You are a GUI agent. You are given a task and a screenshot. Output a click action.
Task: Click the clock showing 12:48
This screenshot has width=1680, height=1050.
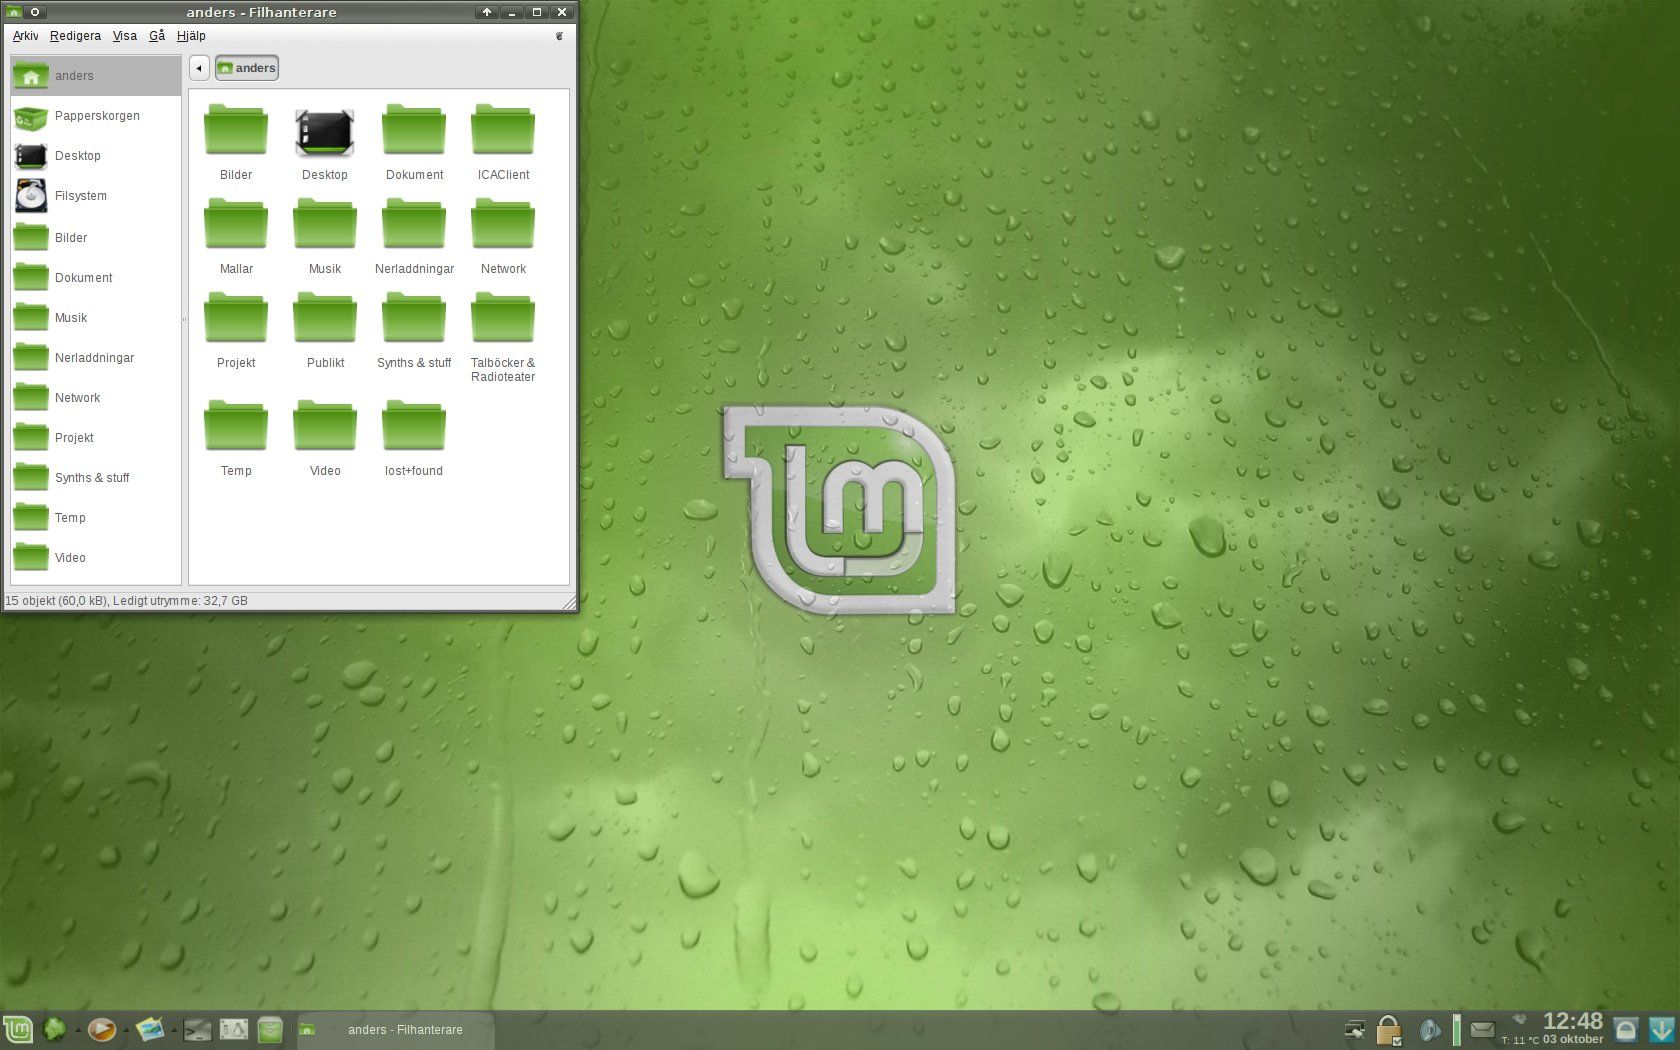[1572, 1022]
